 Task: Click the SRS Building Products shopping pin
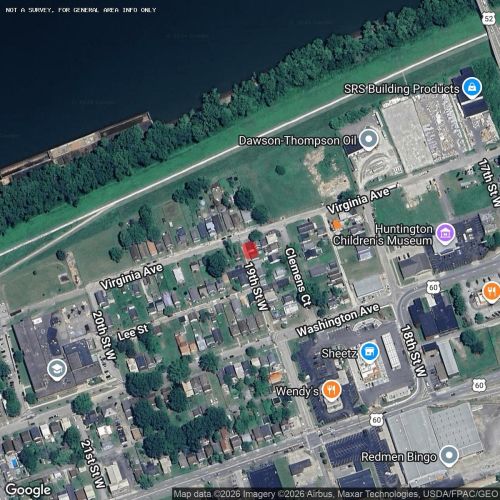[x=473, y=88]
